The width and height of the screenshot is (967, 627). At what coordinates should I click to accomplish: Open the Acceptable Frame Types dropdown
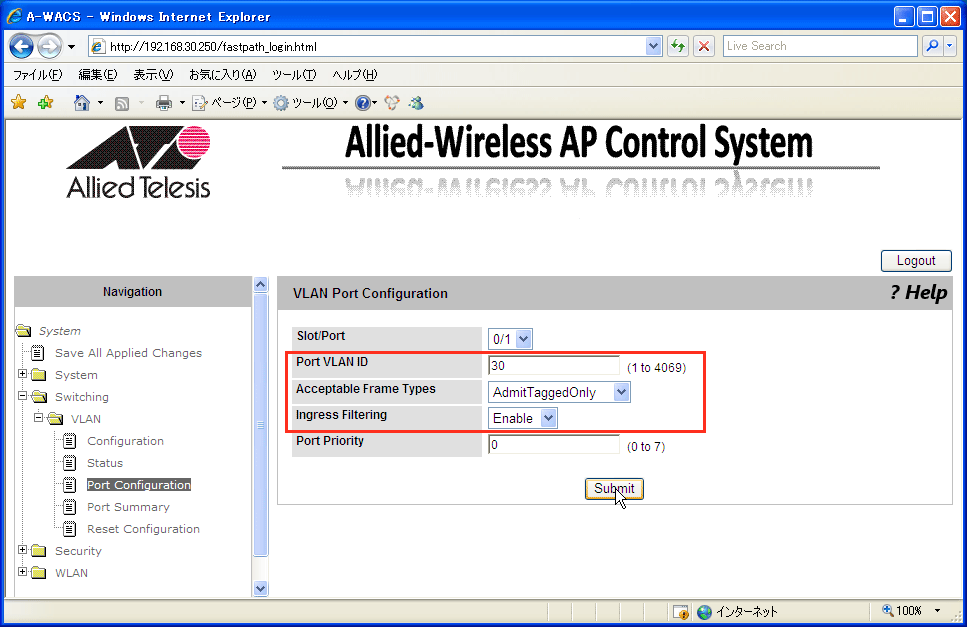click(x=559, y=392)
